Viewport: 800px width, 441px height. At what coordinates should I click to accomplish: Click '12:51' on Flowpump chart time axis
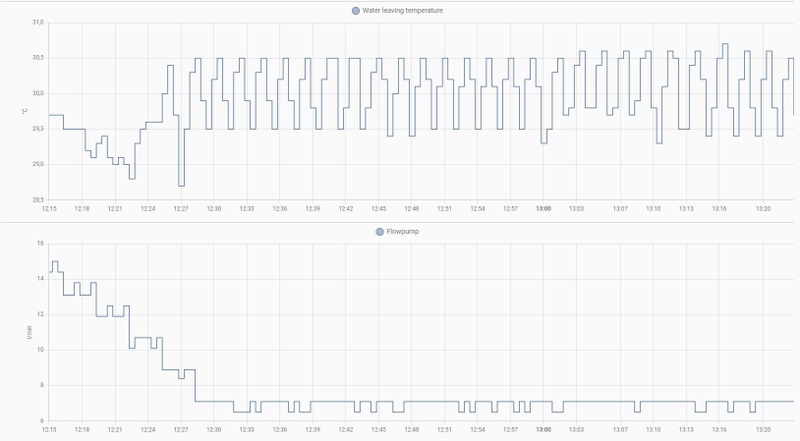tap(444, 430)
